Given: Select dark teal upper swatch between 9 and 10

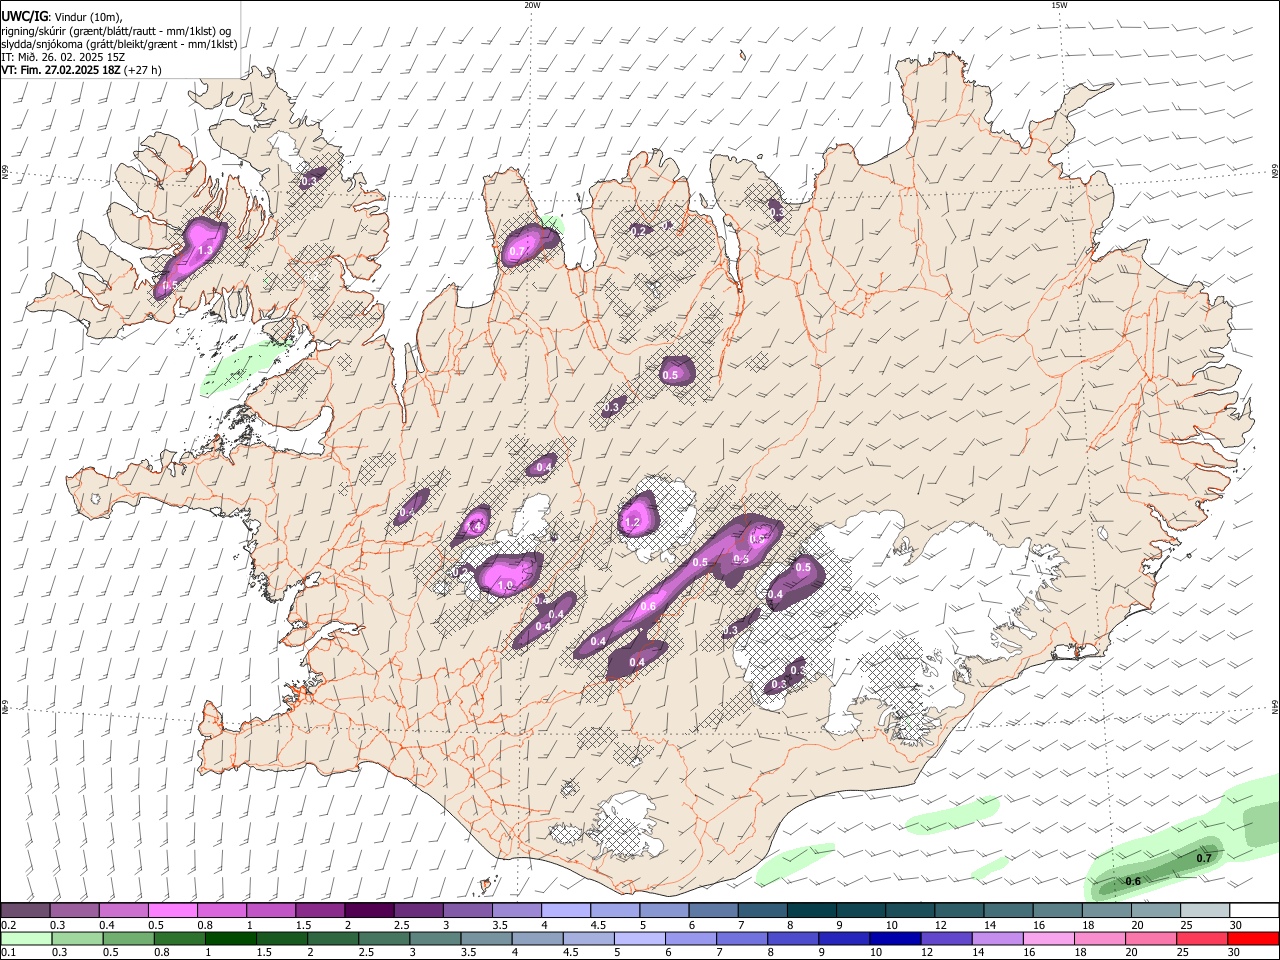Looking at the screenshot, I should [860, 911].
